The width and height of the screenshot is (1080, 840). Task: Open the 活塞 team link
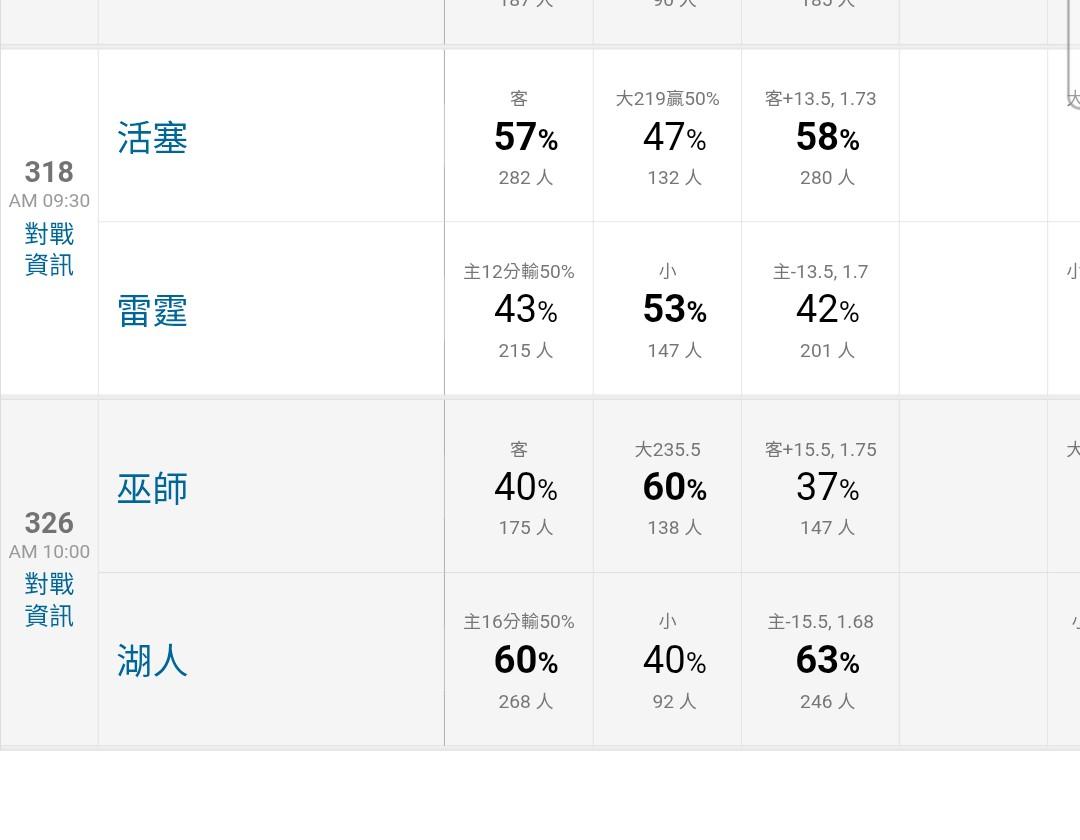pyautogui.click(x=153, y=138)
